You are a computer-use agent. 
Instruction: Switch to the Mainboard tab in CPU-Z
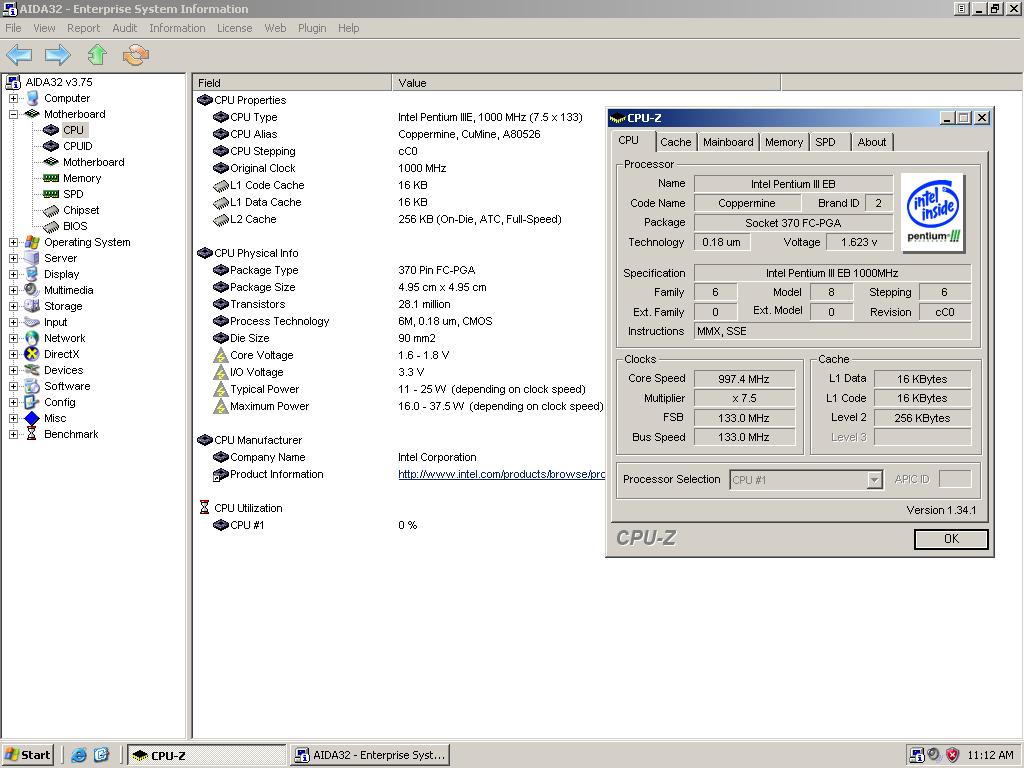[728, 142]
